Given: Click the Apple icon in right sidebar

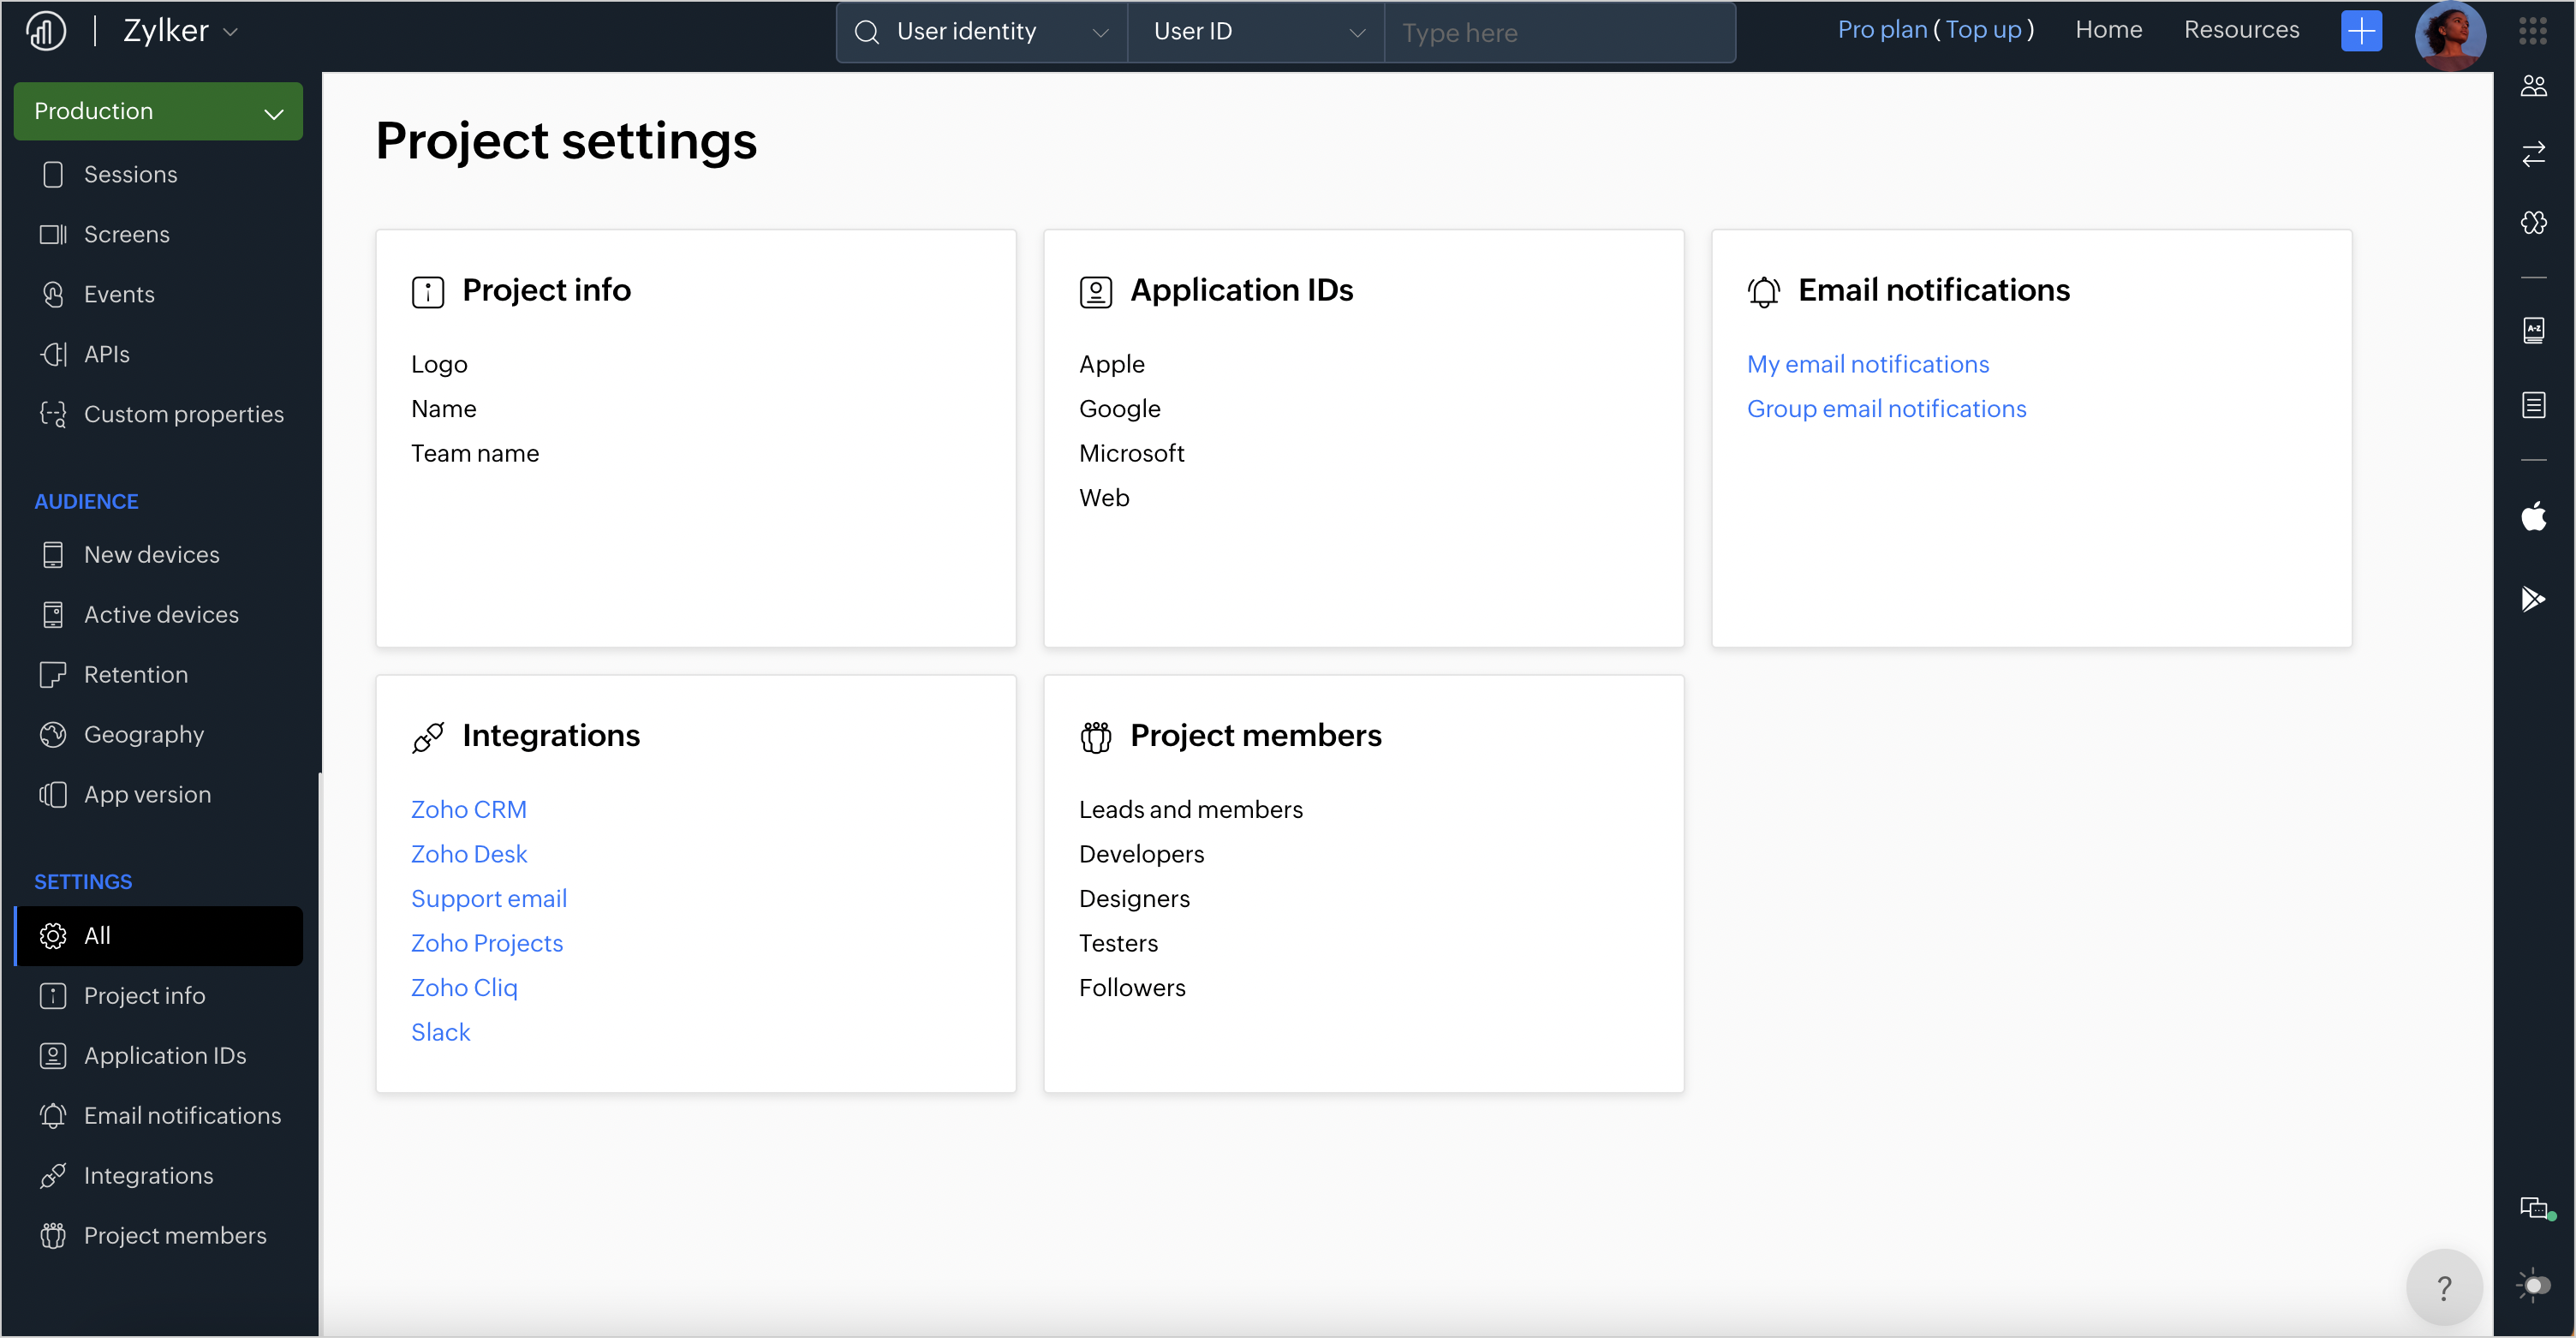Looking at the screenshot, I should pos(2533,517).
